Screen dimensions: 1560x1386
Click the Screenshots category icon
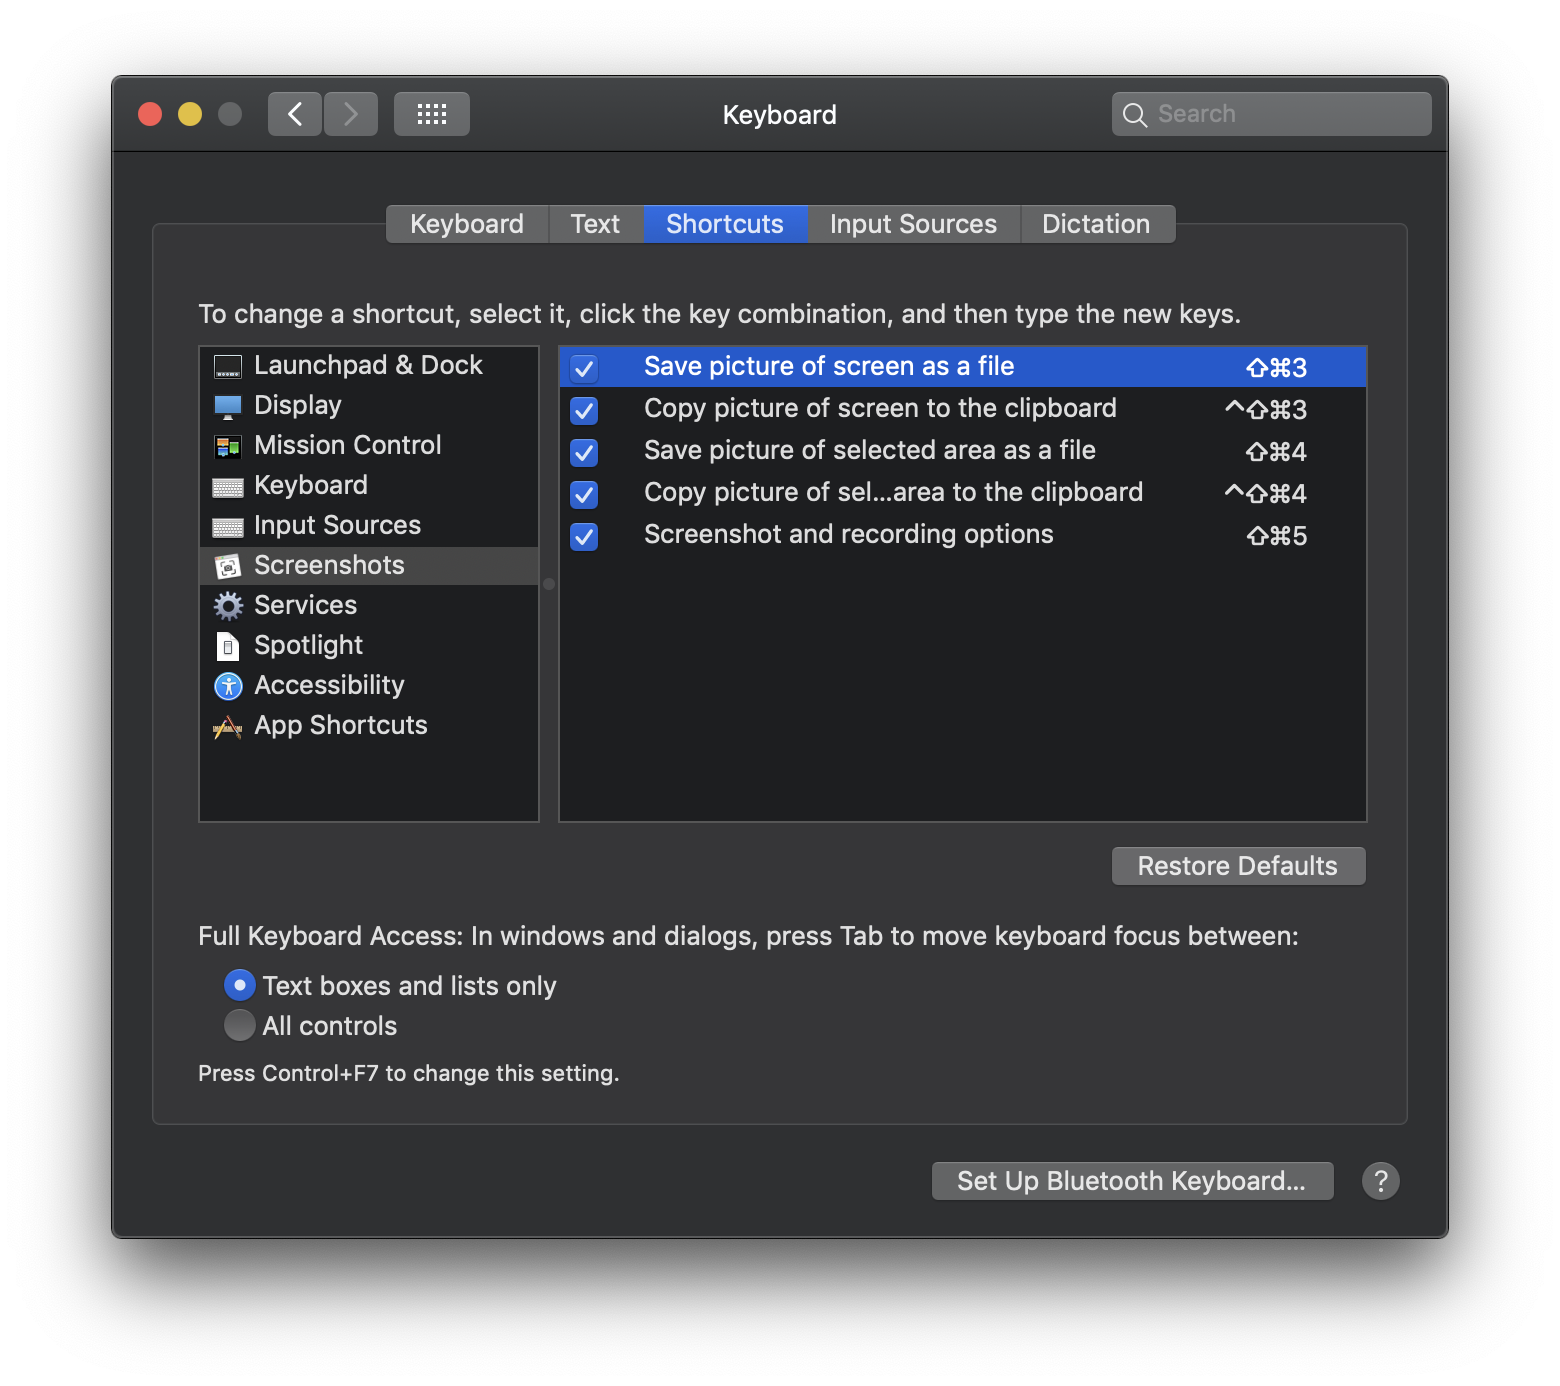(x=228, y=566)
